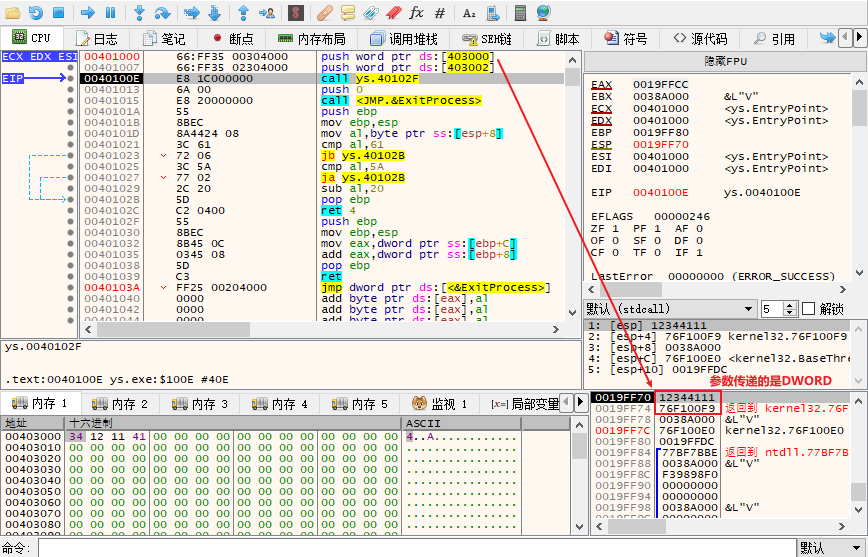Toggle breakpoint bullet at address 00401030
The height and width of the screenshot is (557, 868).
click(x=70, y=233)
